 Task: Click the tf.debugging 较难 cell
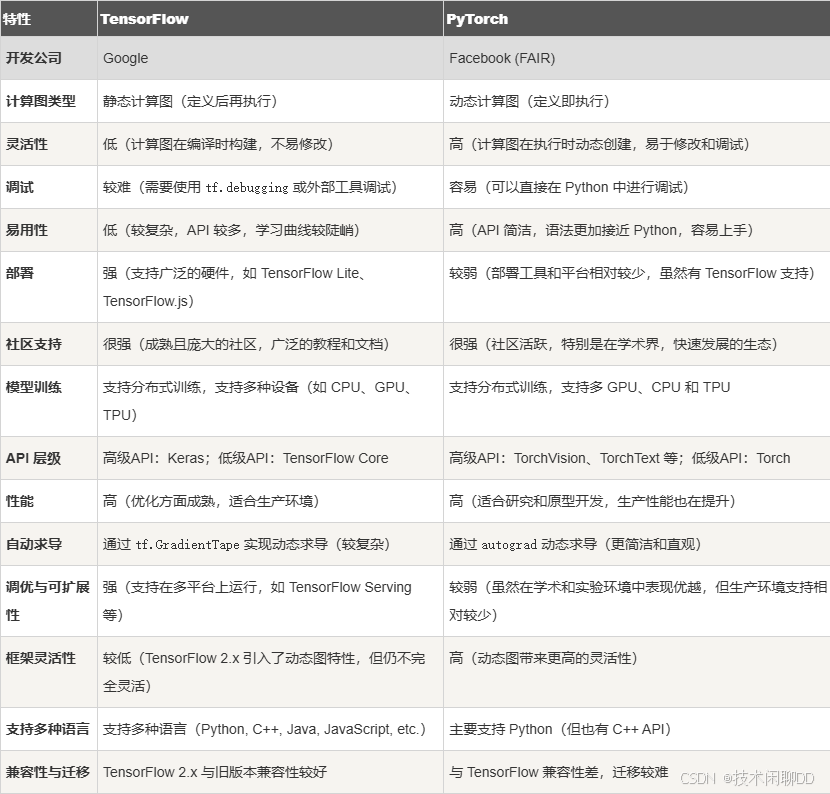(270, 187)
